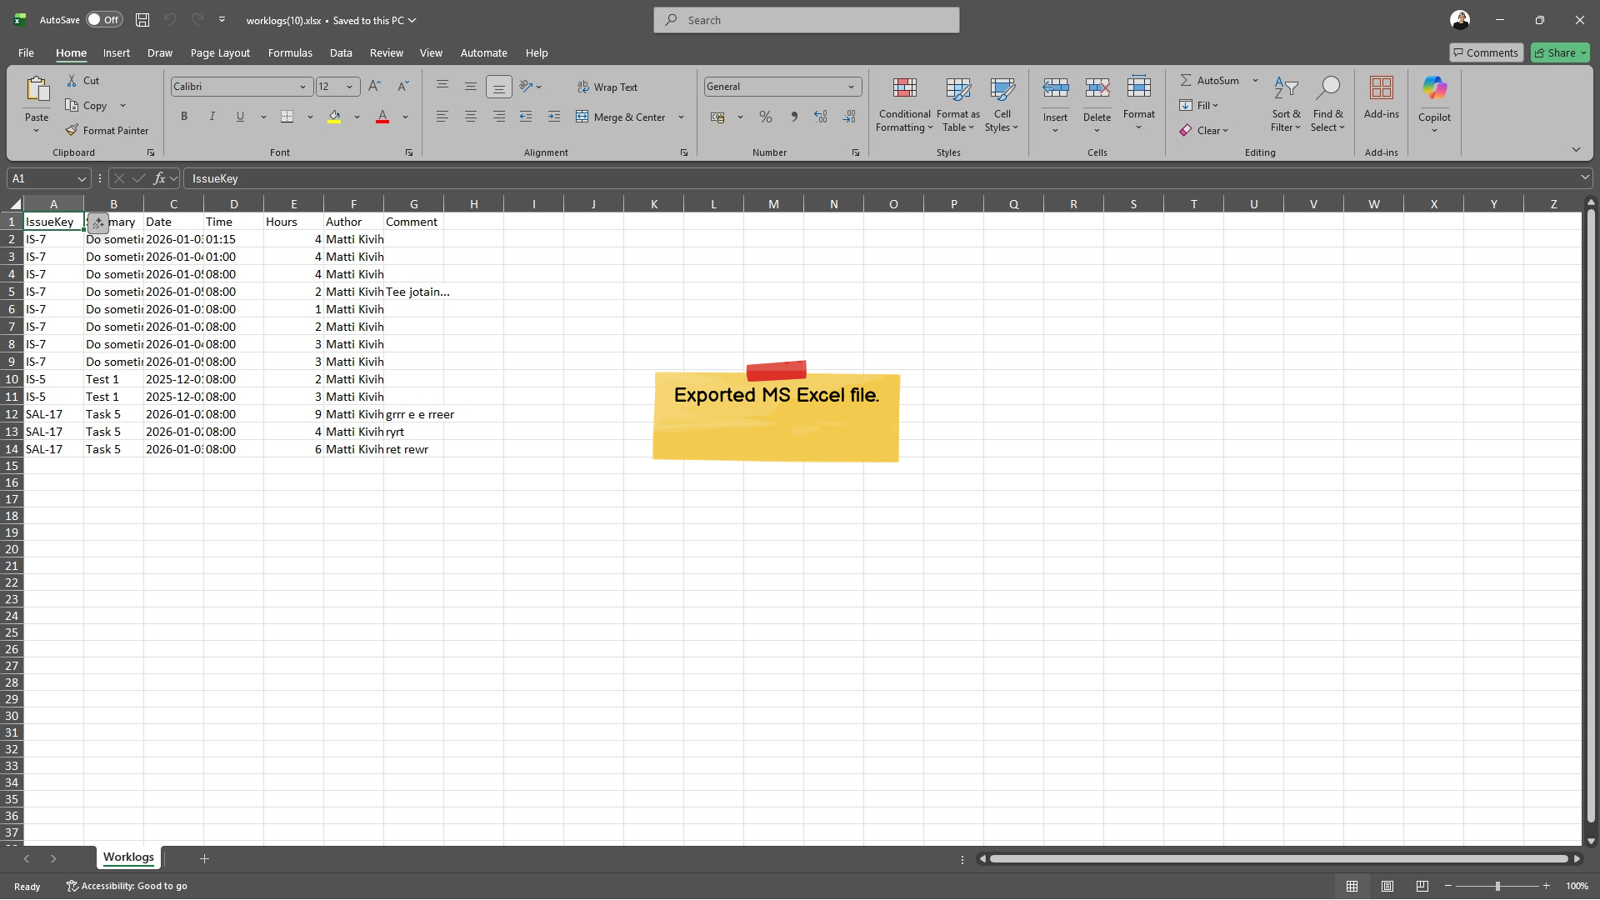The height and width of the screenshot is (900, 1600).
Task: Click the Format Painter button
Action: coord(107,129)
